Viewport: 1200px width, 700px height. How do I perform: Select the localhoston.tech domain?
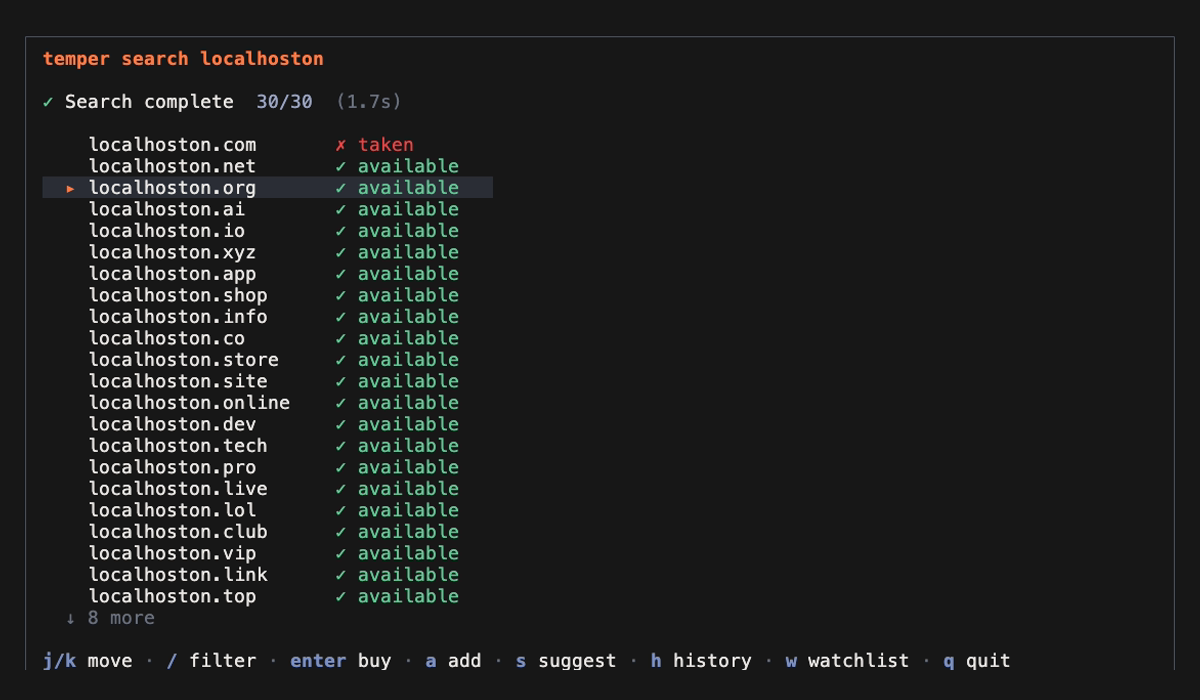[x=178, y=446]
